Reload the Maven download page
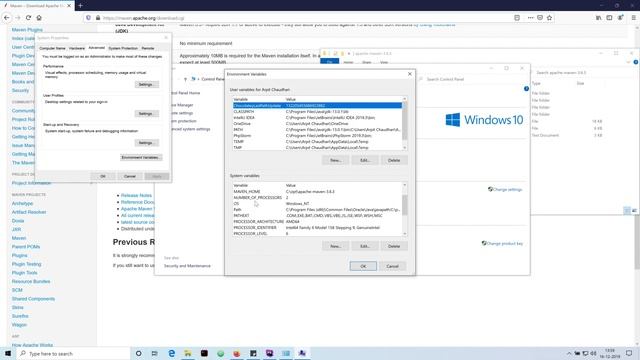This screenshot has height=360, width=640. tap(28, 18)
